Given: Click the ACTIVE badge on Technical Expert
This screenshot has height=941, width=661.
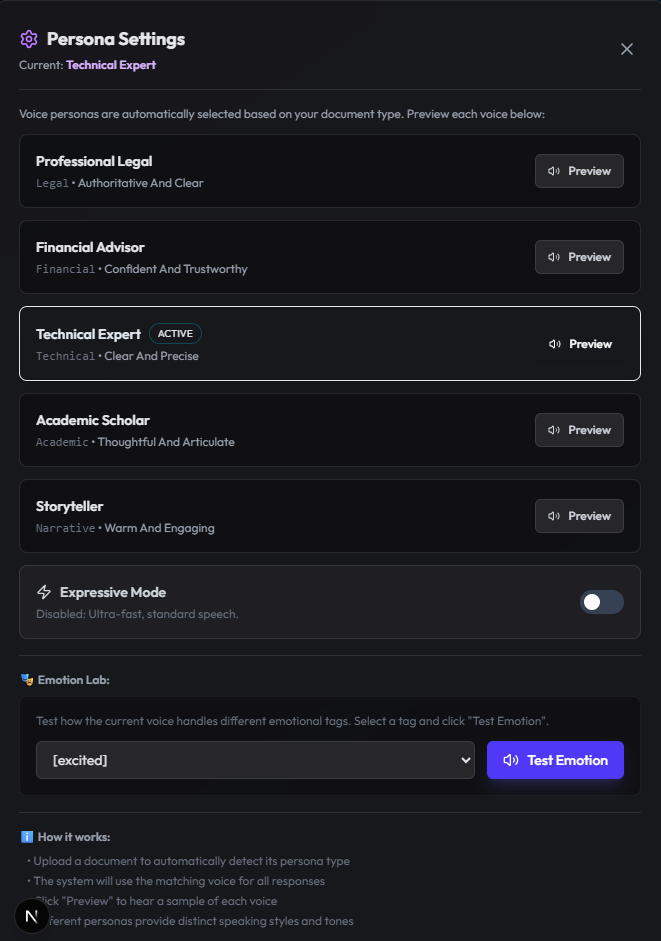Looking at the screenshot, I should point(175,333).
